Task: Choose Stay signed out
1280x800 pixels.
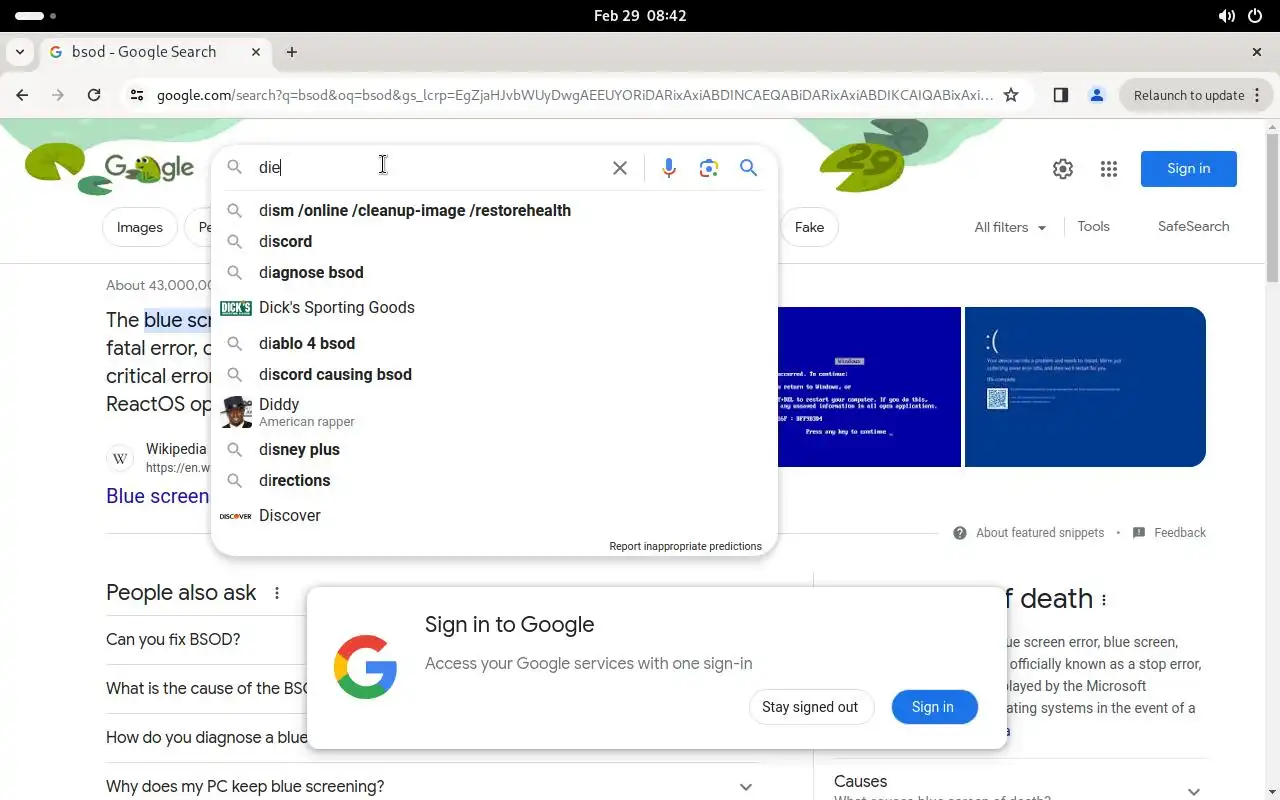Action: (810, 707)
